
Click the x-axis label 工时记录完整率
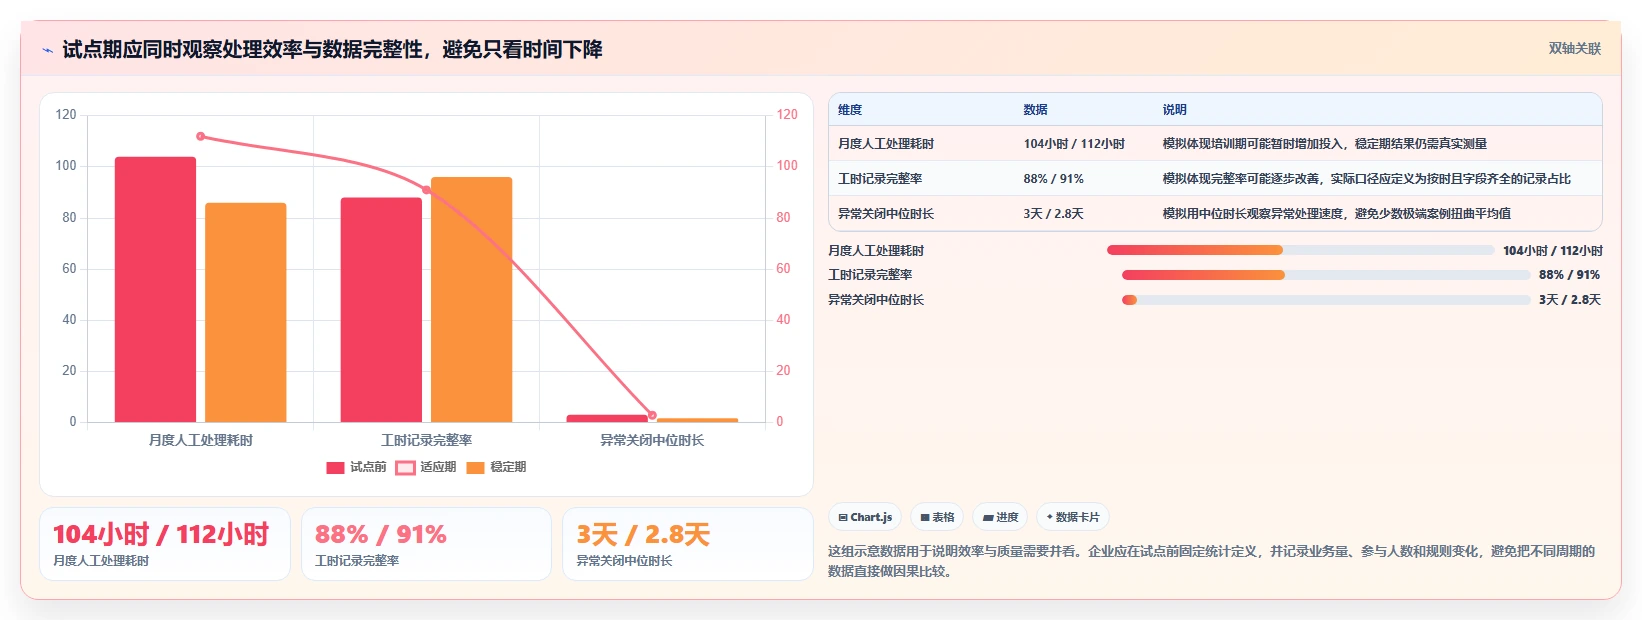click(x=427, y=440)
